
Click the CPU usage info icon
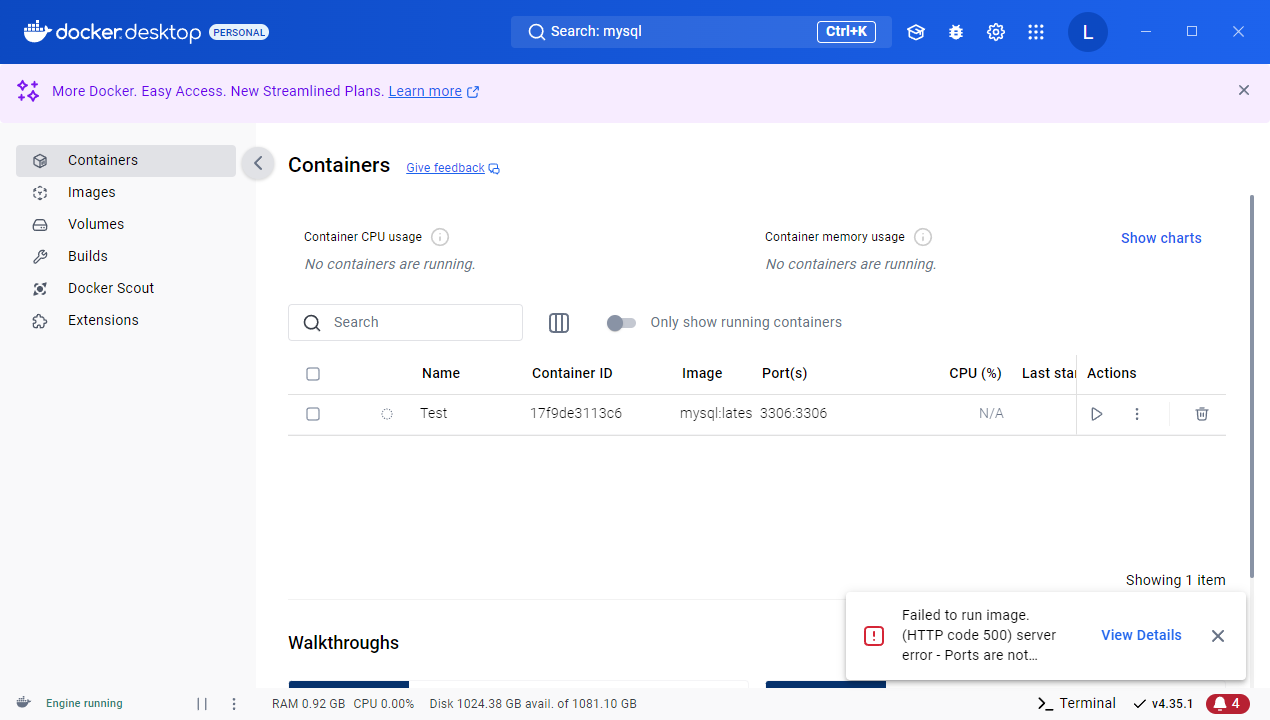[x=440, y=238]
